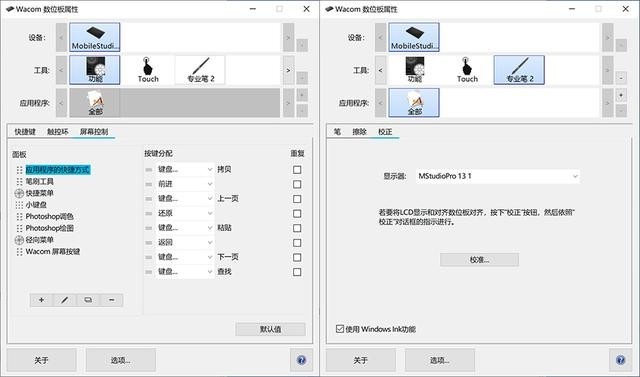Click application add plus button in right window
Screen dimensions: 640x377
point(621,95)
